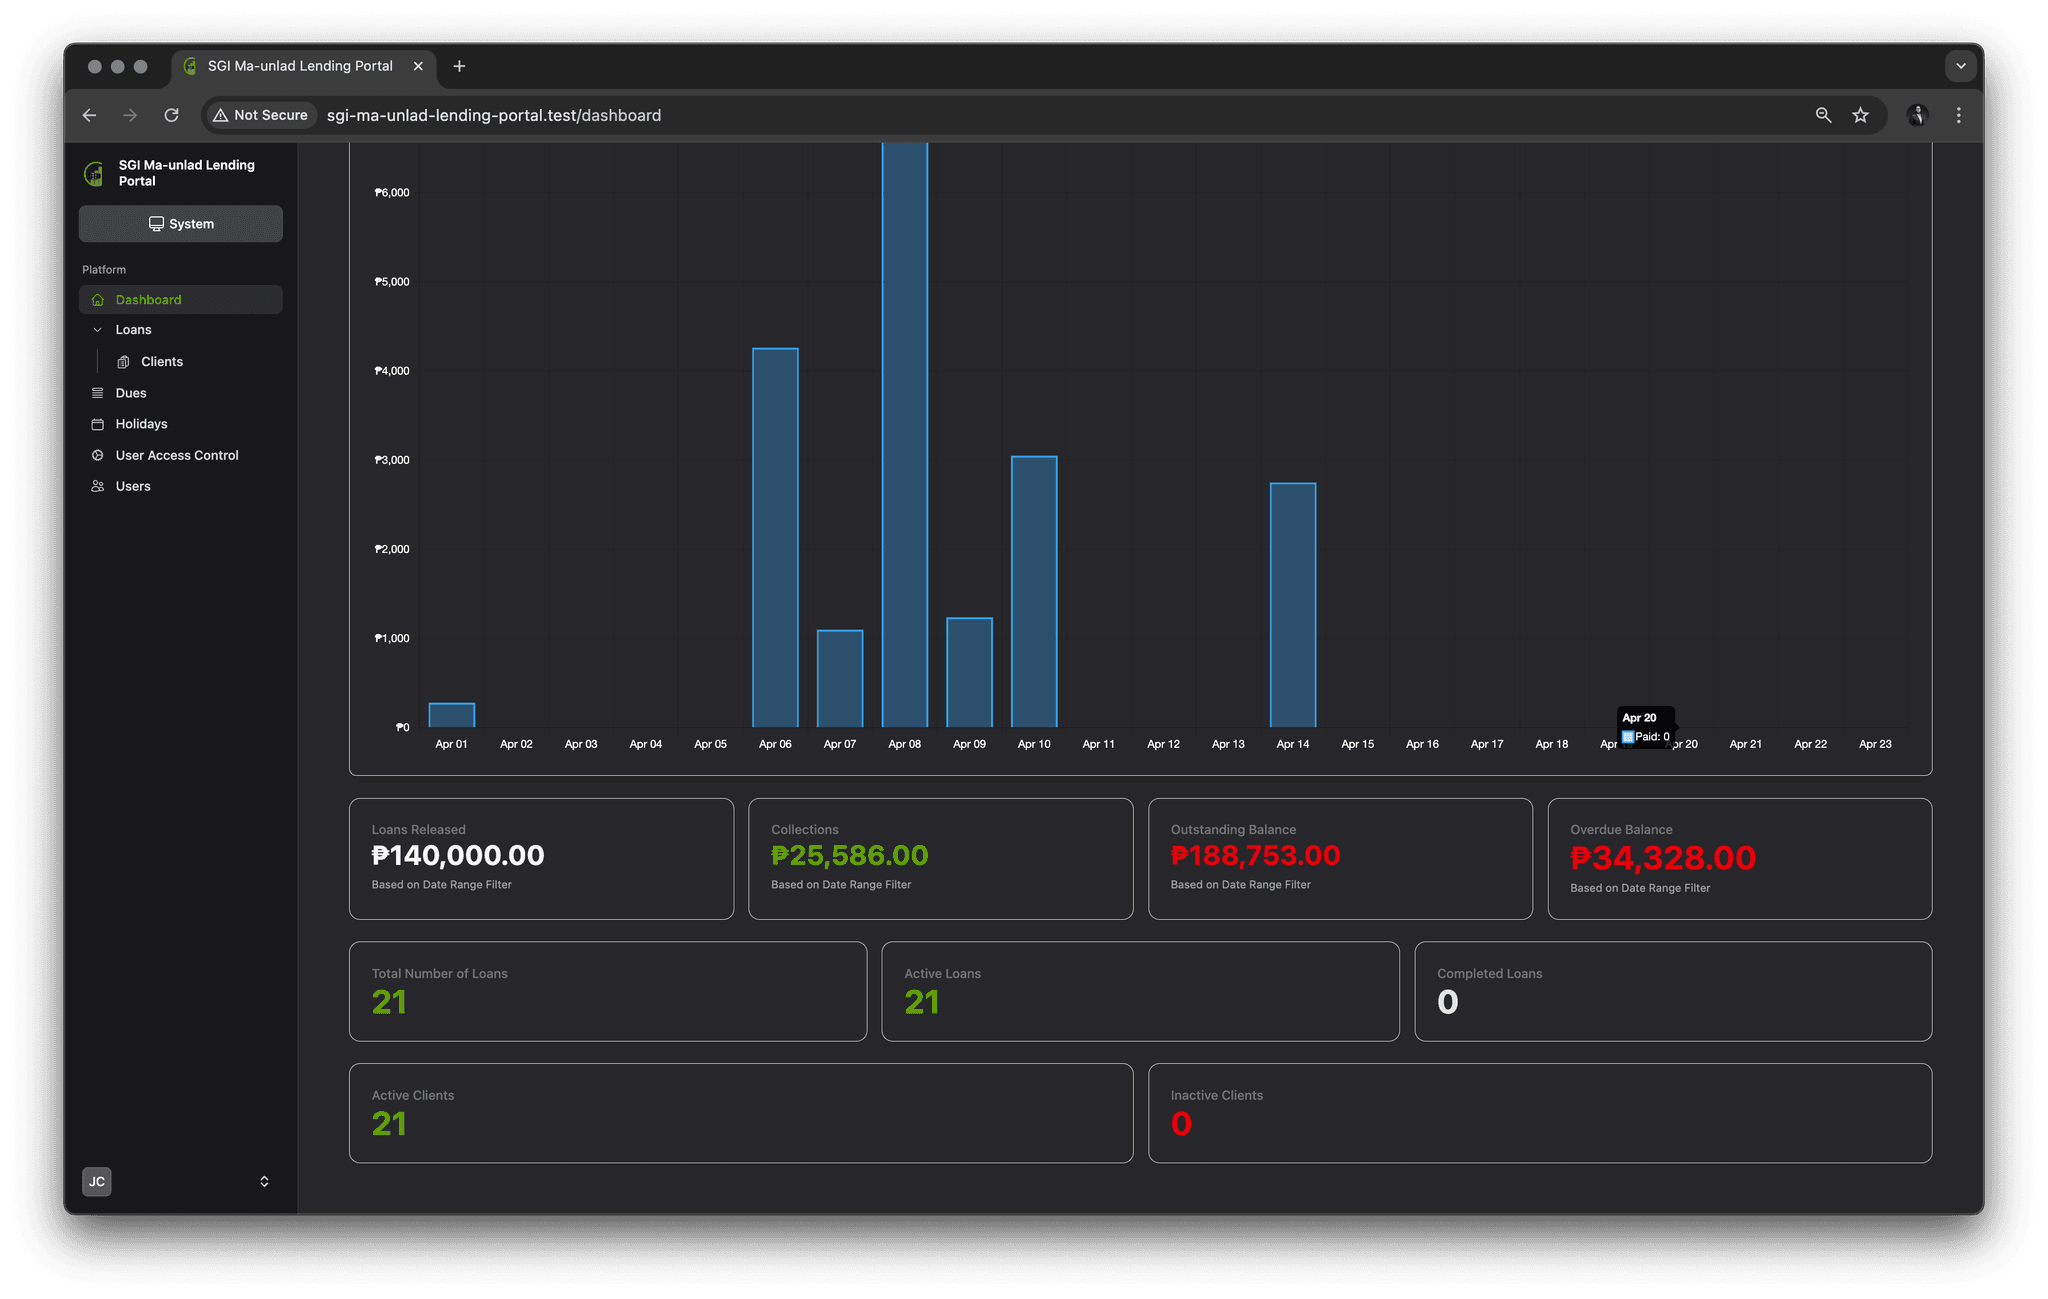
Task: Click the Outstanding Balance ₱188,753.00 value
Action: (1255, 856)
